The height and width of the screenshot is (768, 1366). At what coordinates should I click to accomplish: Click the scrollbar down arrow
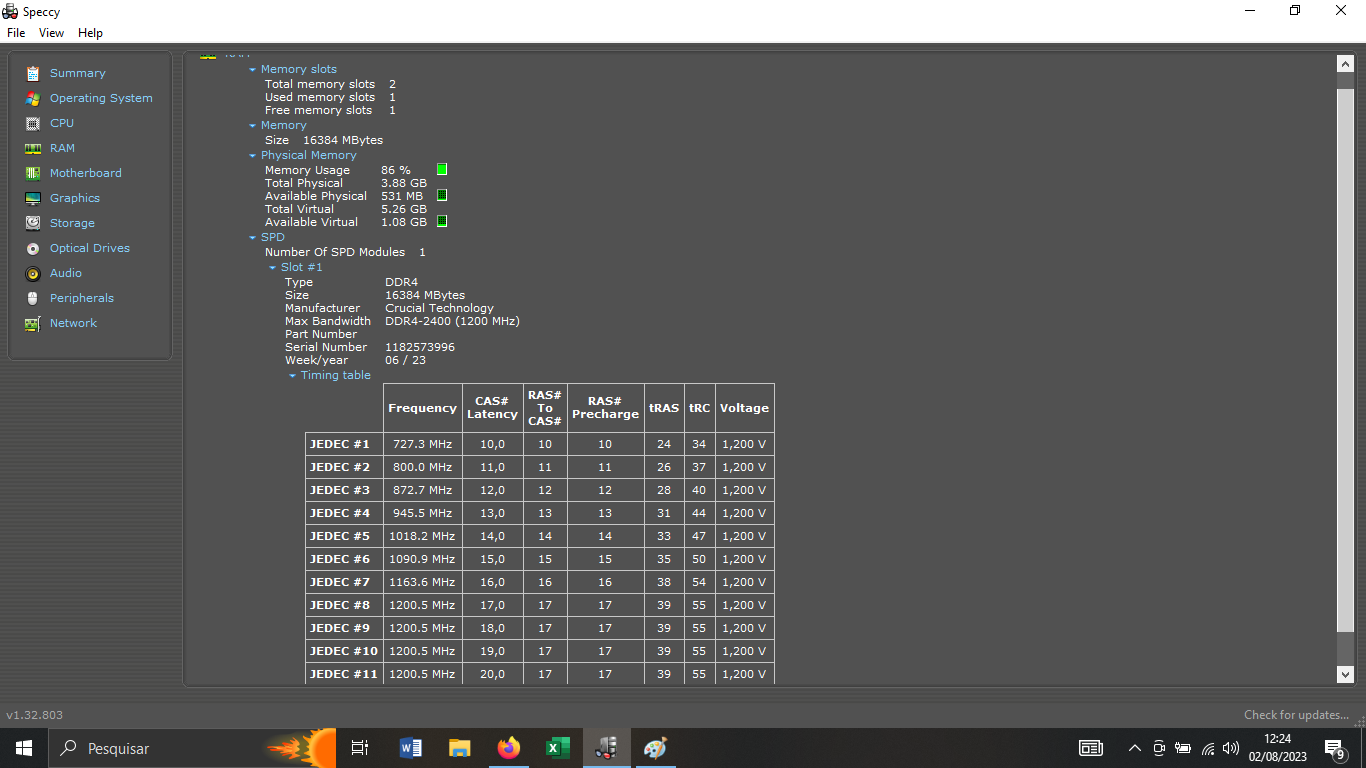1345,675
